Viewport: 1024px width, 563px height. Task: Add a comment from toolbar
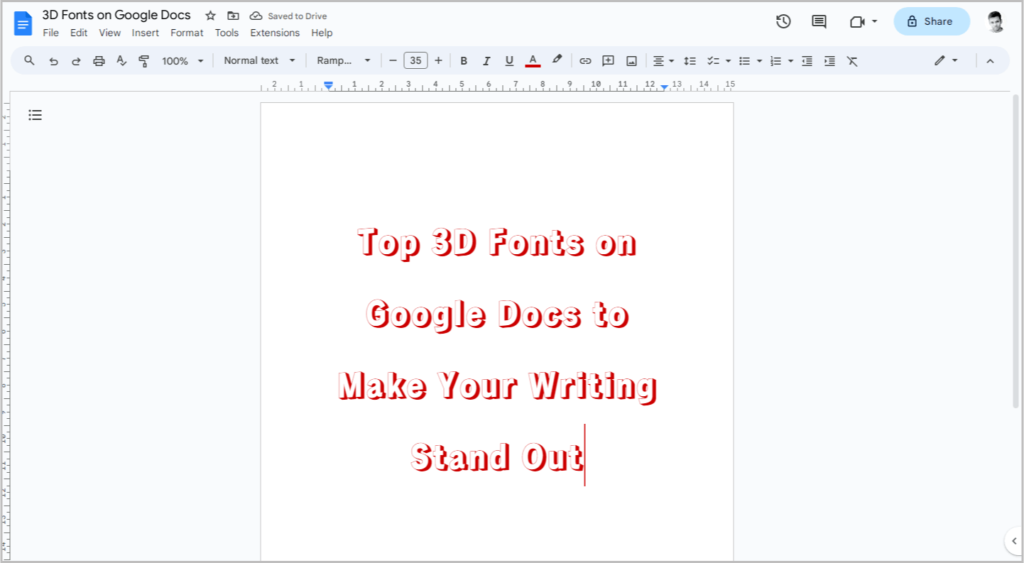click(608, 61)
